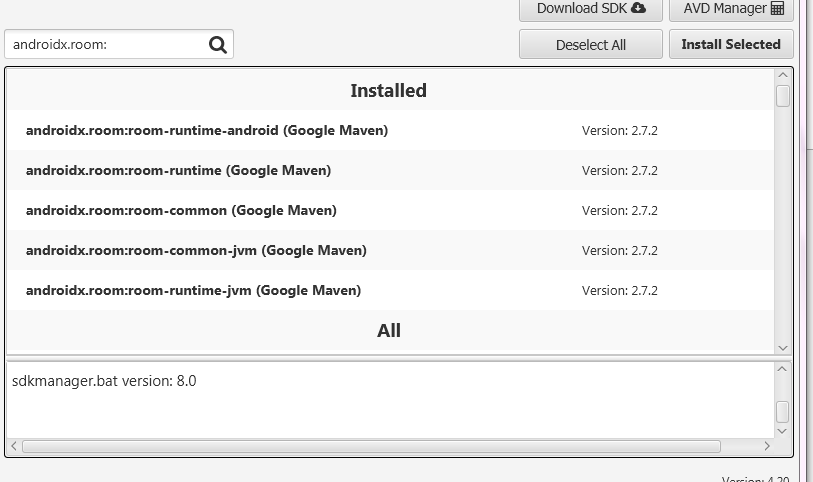Click package list scroll up arrow

point(783,75)
